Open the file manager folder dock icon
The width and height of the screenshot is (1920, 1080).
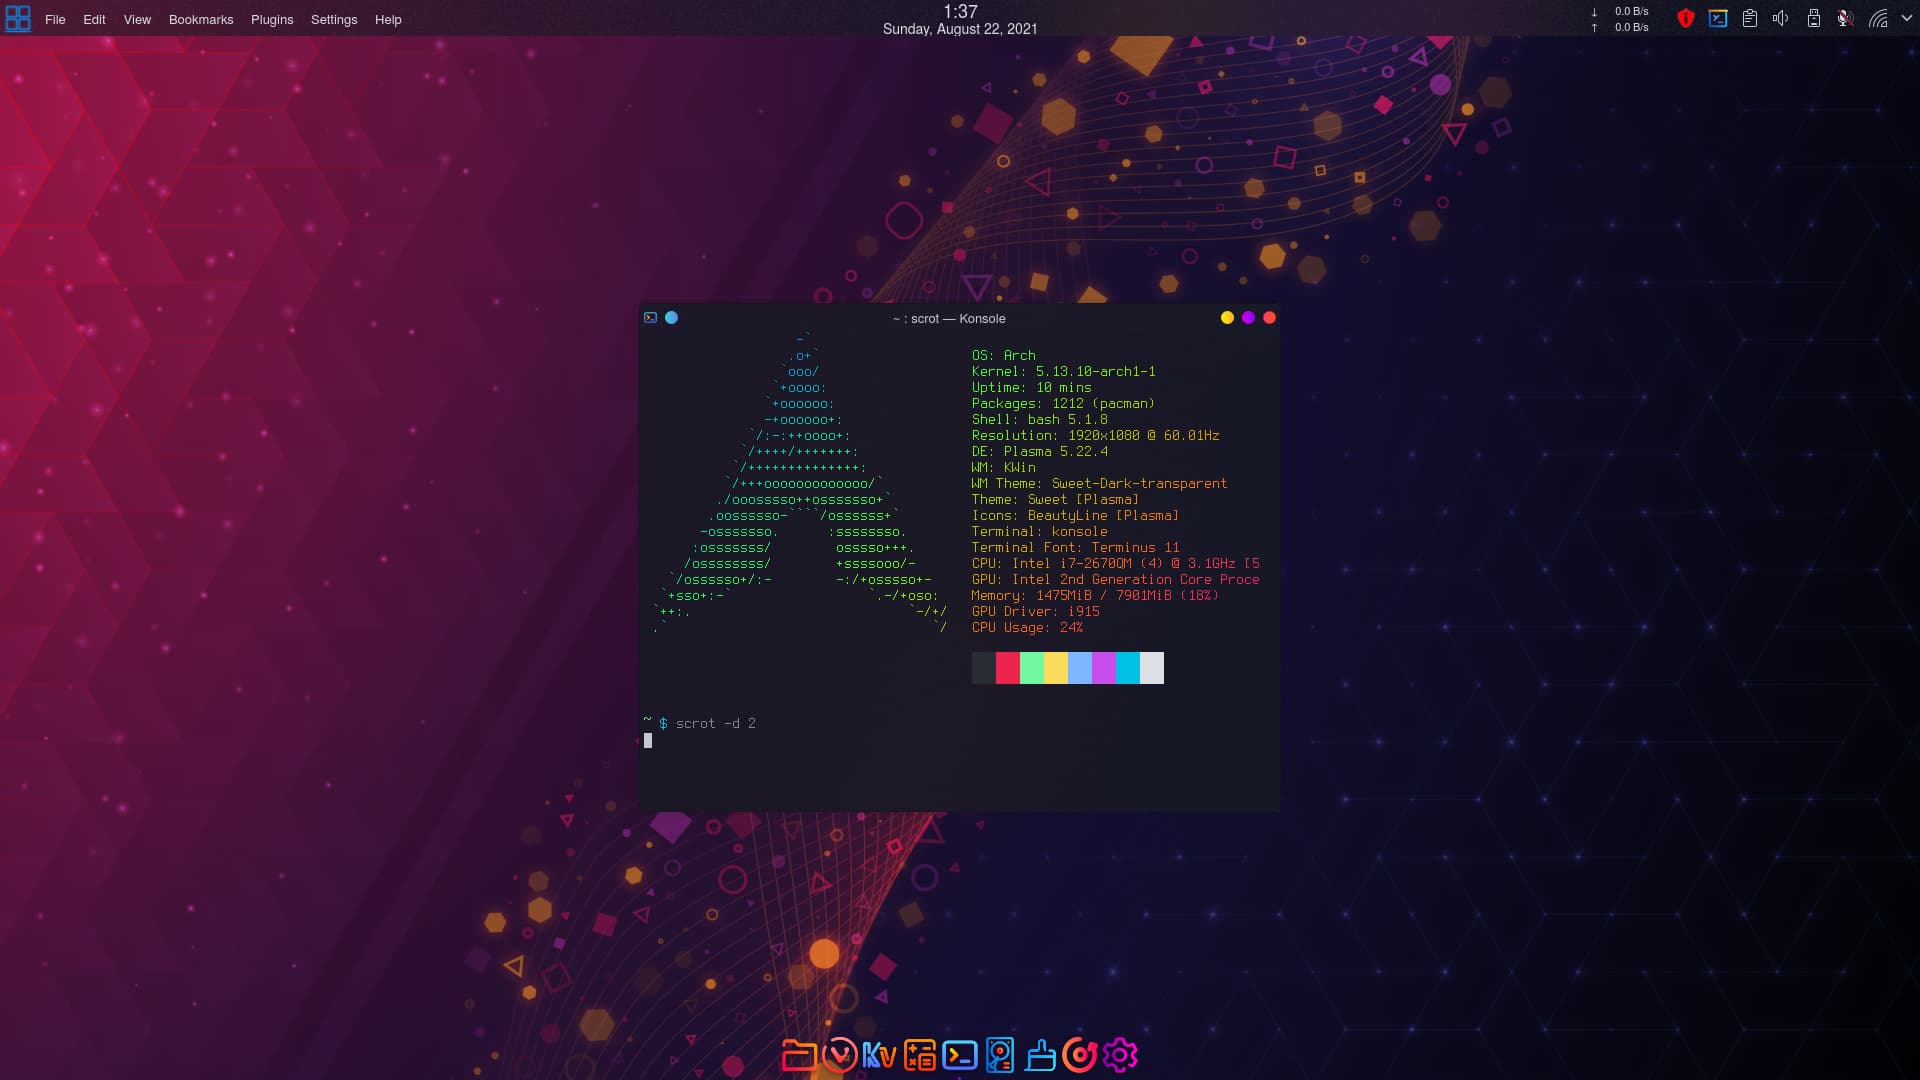[x=799, y=1055]
